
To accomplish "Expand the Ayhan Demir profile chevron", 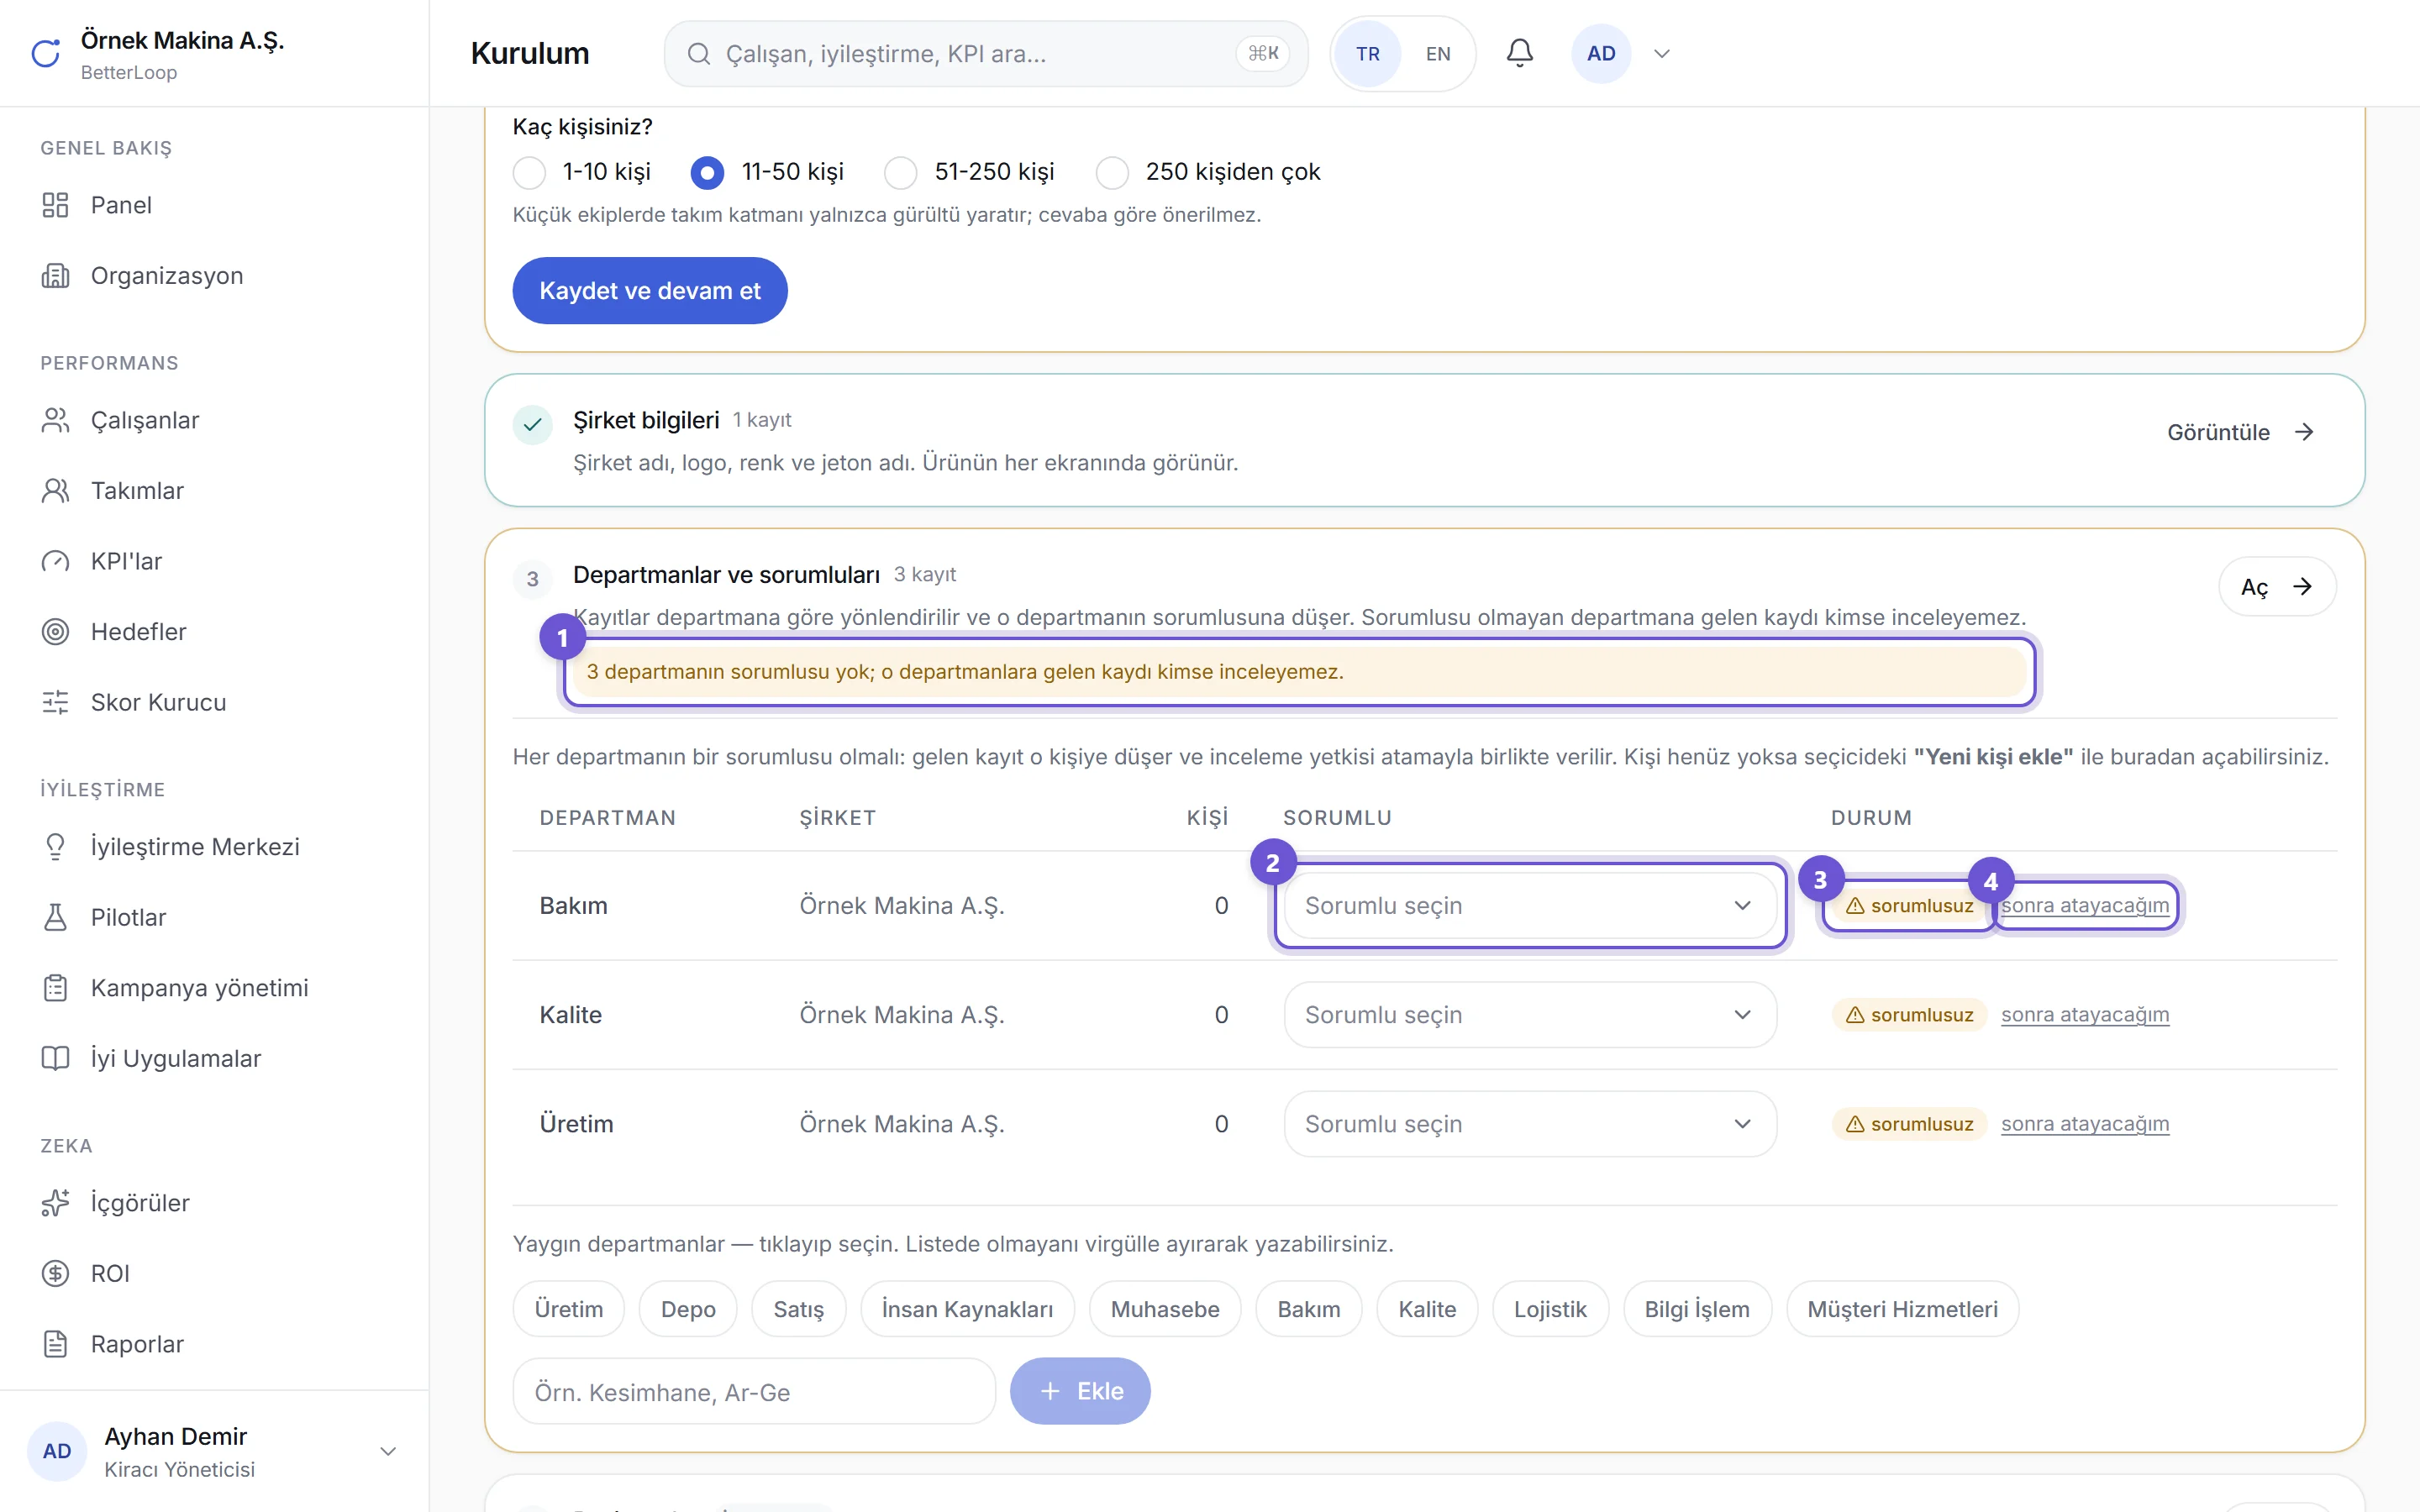I will (x=388, y=1451).
